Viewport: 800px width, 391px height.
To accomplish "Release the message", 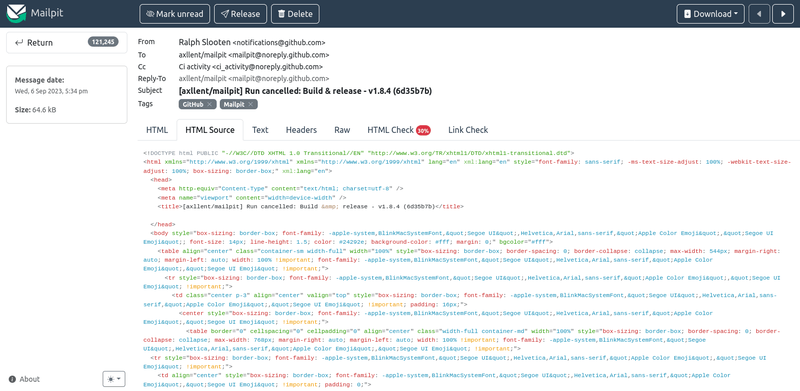I will (x=240, y=14).
